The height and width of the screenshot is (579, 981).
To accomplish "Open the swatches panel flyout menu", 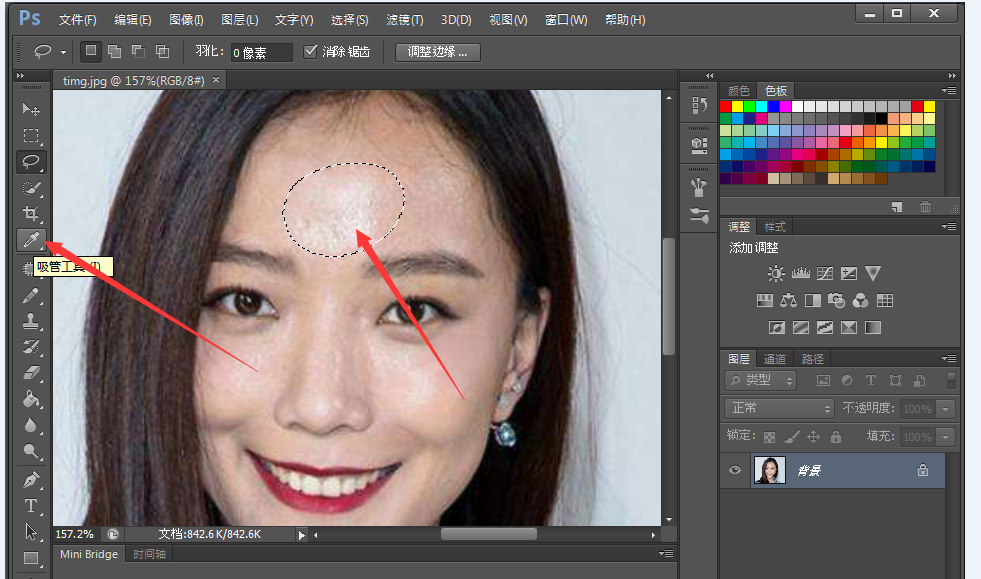I will click(x=949, y=91).
